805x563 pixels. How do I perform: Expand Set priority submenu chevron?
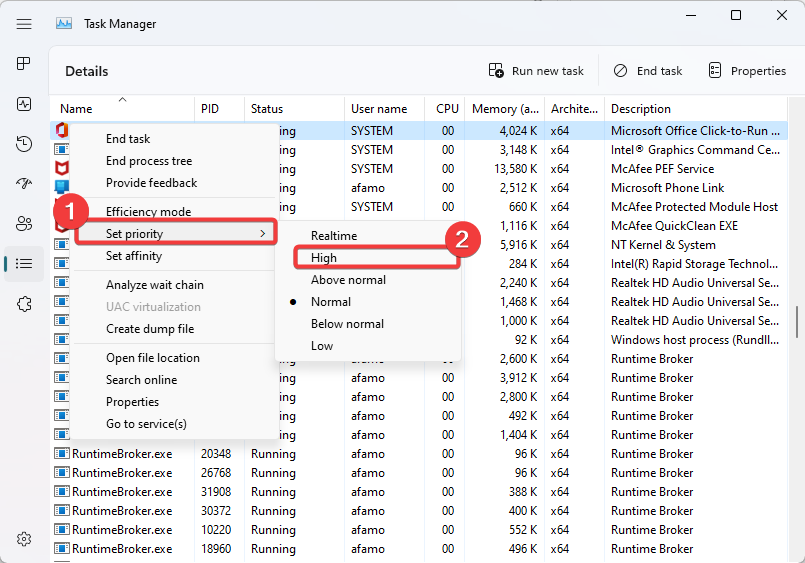[x=263, y=234]
